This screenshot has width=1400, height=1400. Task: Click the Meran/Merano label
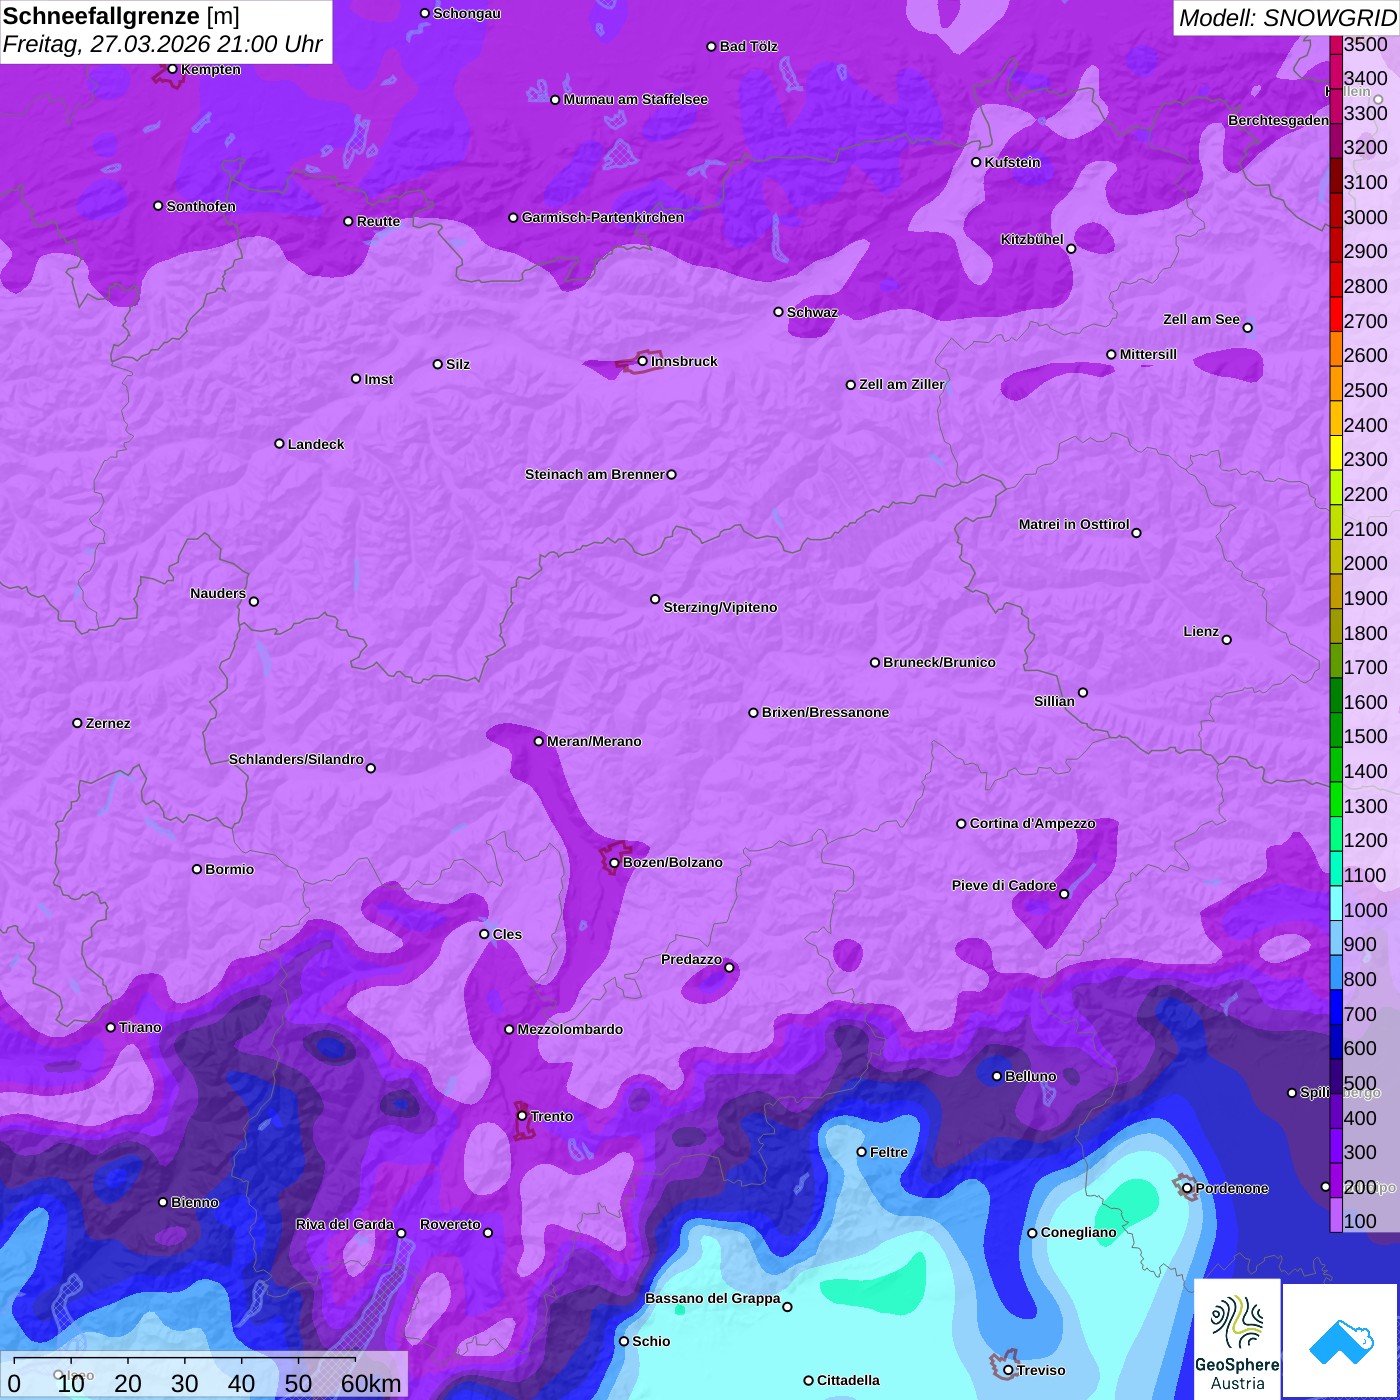594,741
